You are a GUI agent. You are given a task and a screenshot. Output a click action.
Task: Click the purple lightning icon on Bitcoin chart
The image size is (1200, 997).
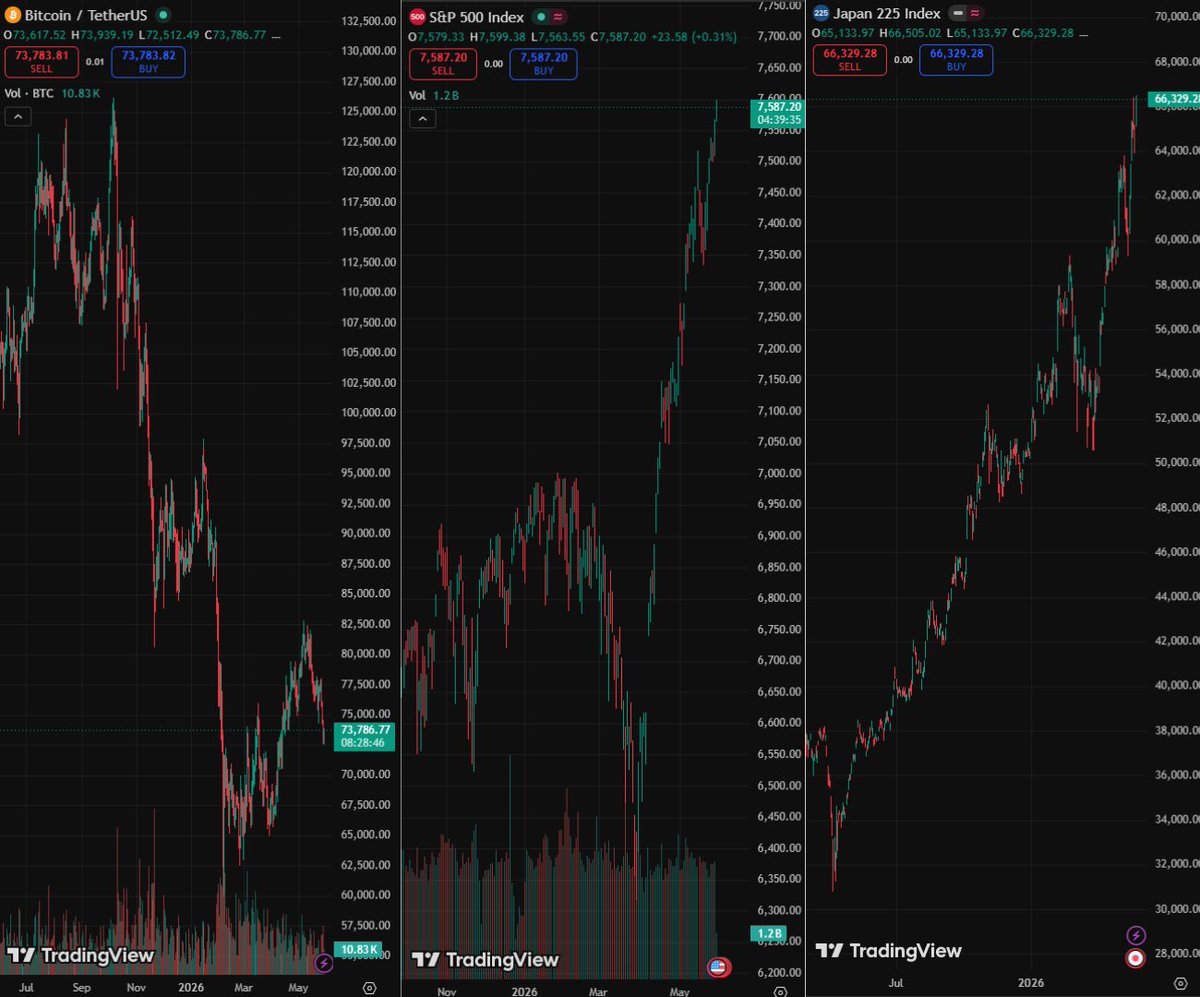324,964
